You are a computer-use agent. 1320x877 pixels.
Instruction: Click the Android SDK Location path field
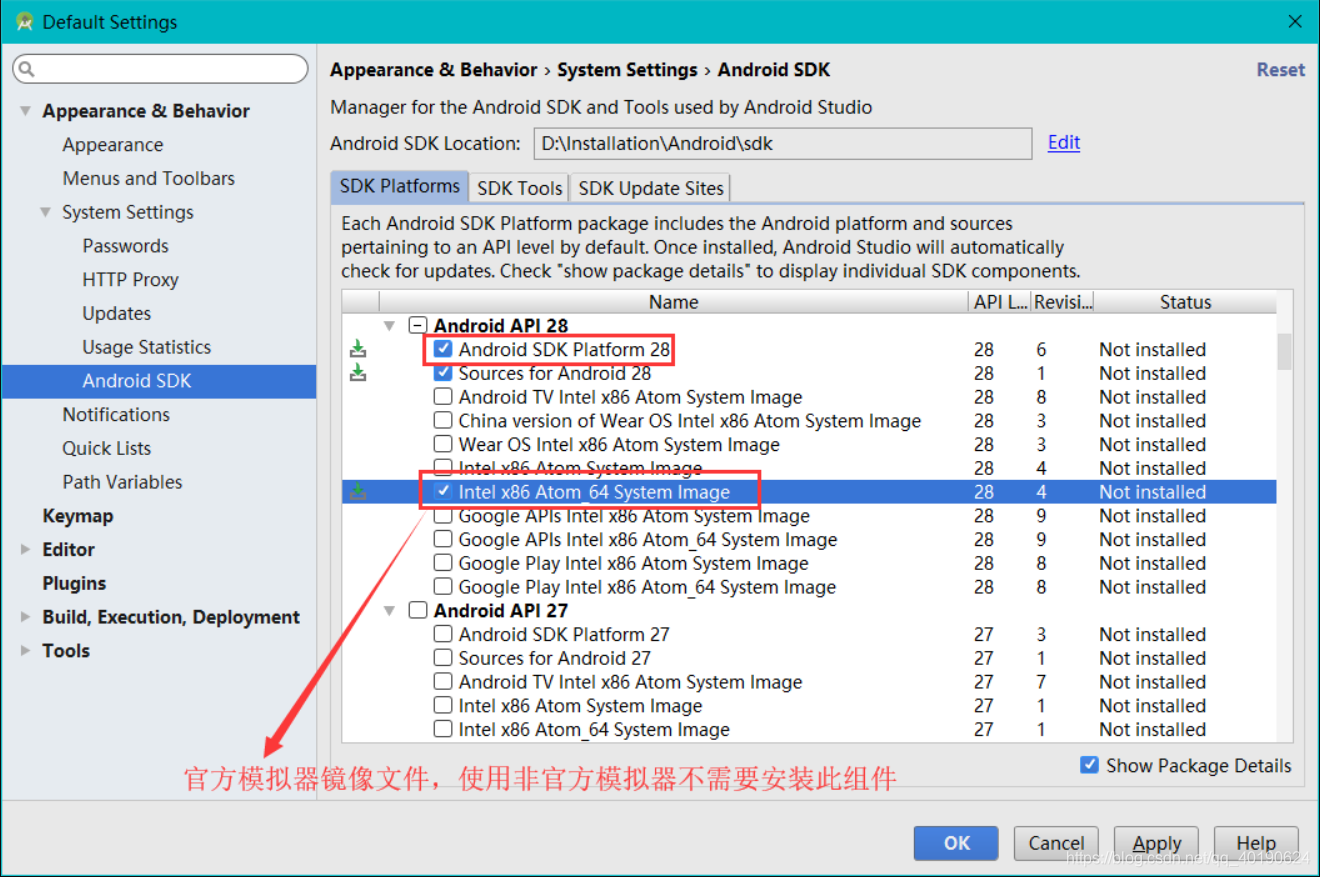782,143
